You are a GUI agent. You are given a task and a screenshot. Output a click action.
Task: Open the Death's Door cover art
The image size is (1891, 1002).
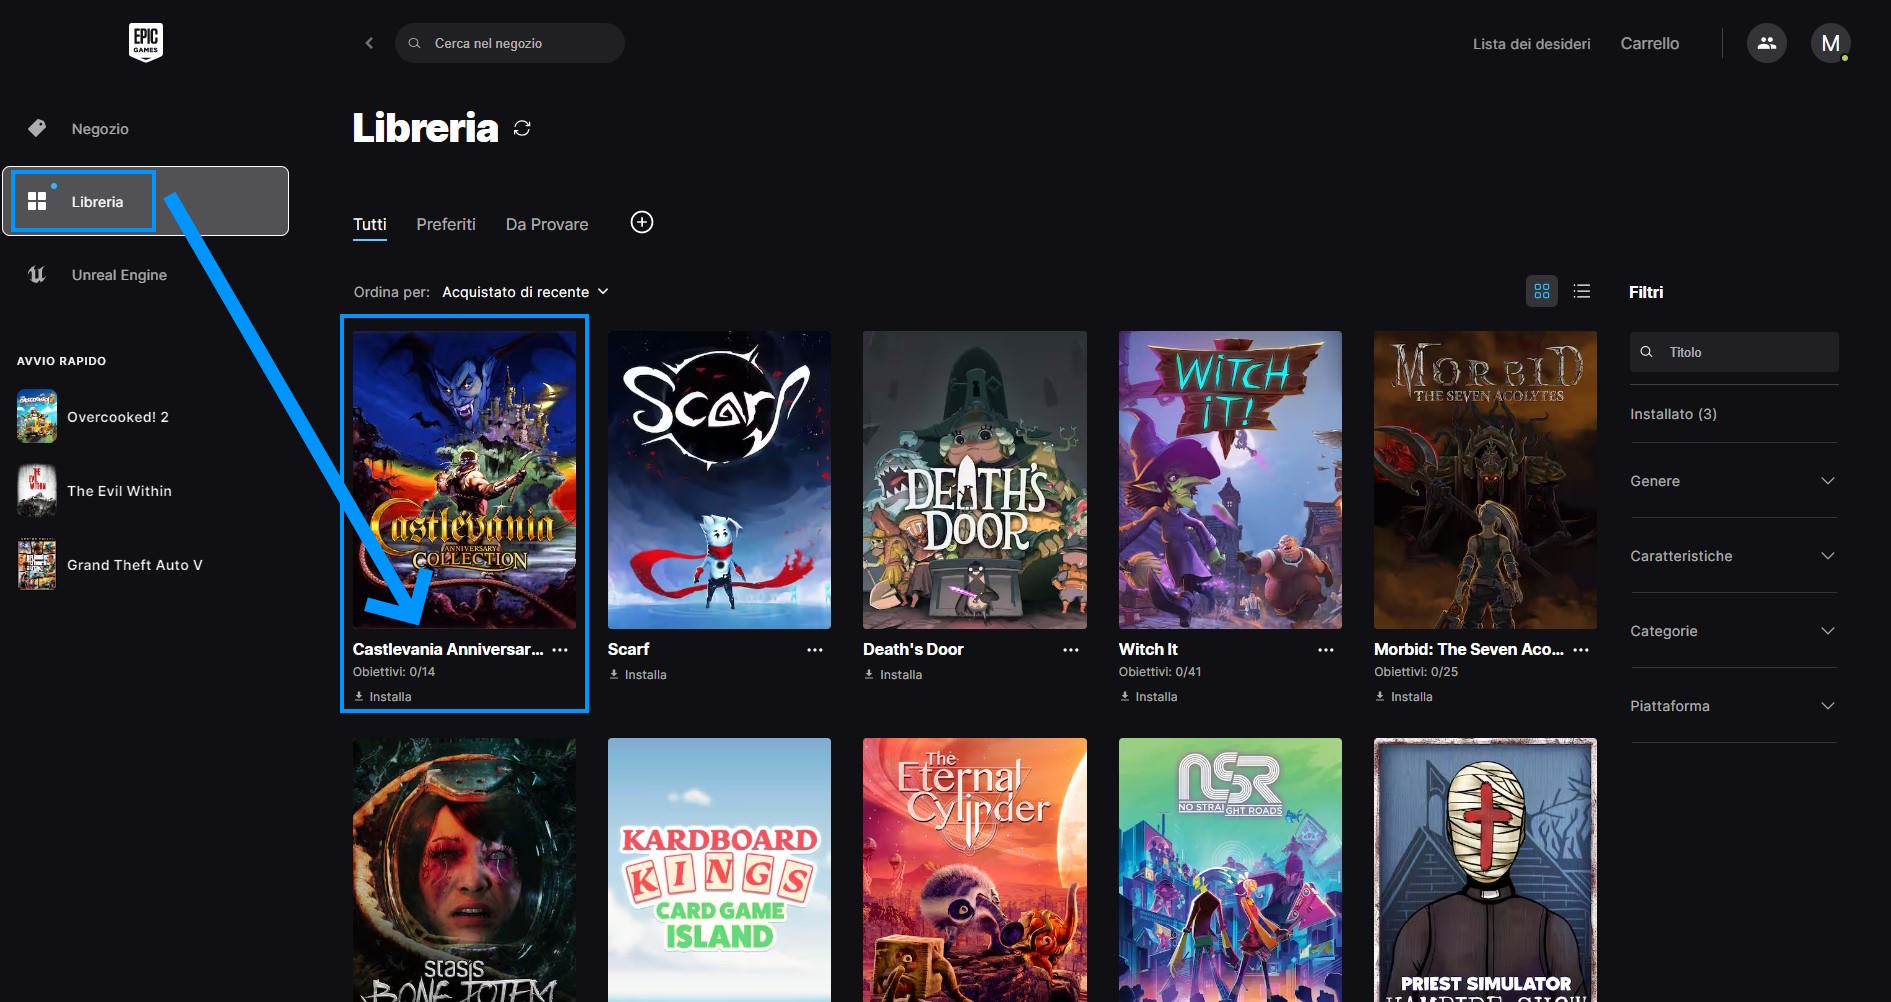coord(975,480)
